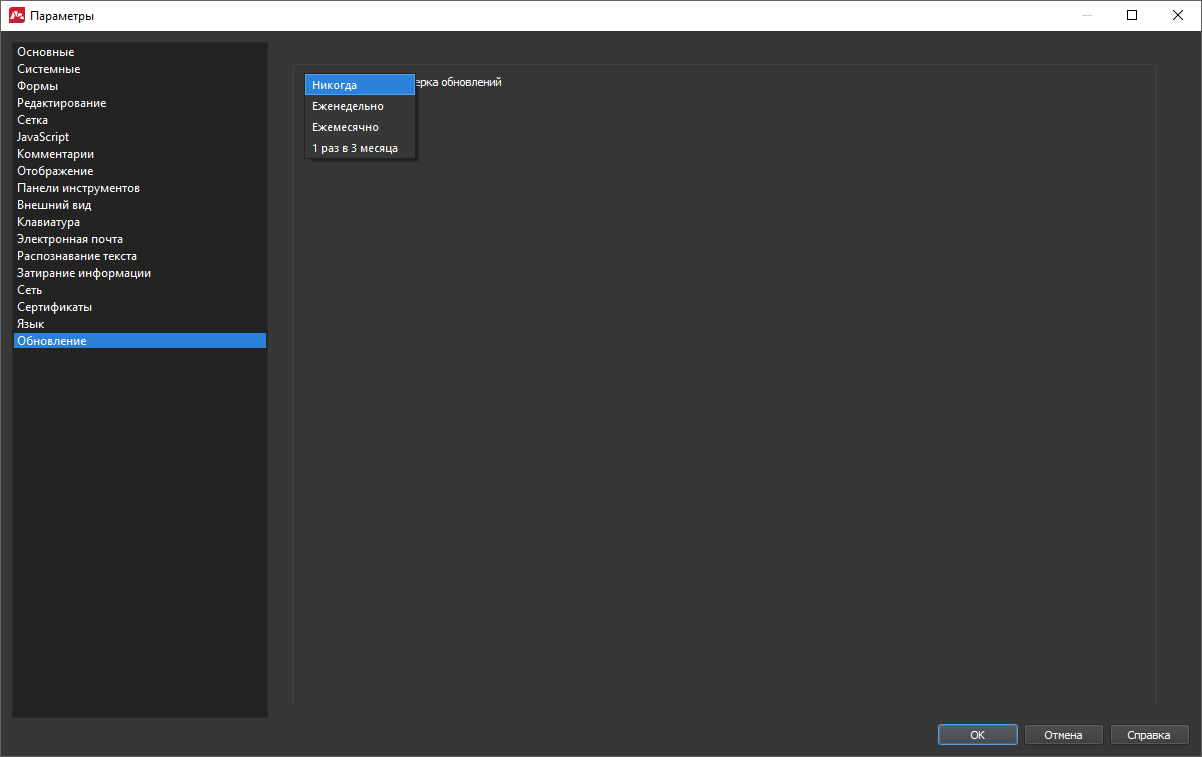The width and height of the screenshot is (1202, 757).
Task: Open "Комментарии" settings
Action: click(x=56, y=154)
